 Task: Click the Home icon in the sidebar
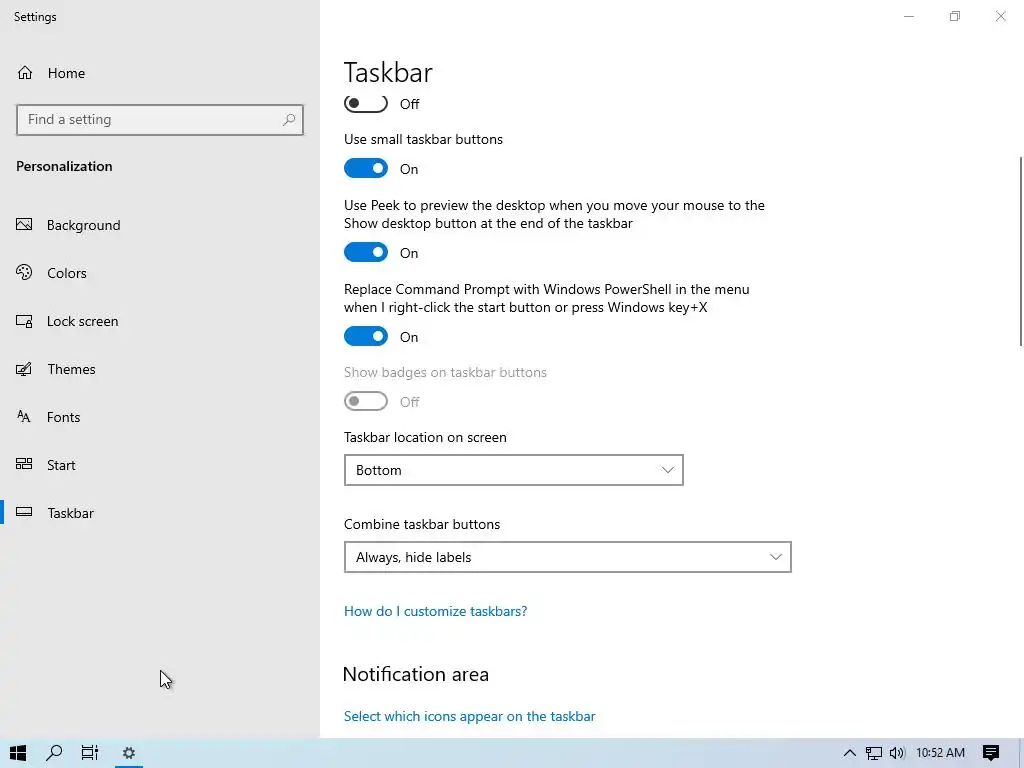[25, 72]
